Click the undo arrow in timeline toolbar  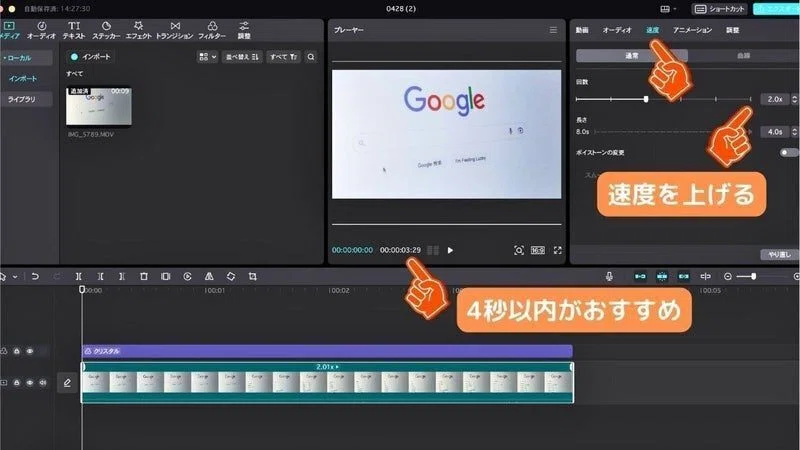coord(35,276)
